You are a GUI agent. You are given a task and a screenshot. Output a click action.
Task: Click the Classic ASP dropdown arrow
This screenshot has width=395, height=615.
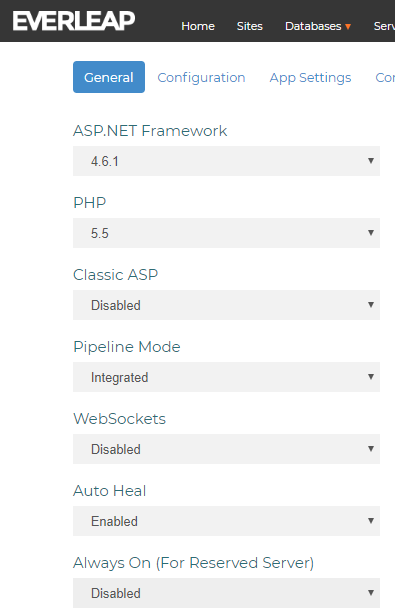[x=371, y=305]
